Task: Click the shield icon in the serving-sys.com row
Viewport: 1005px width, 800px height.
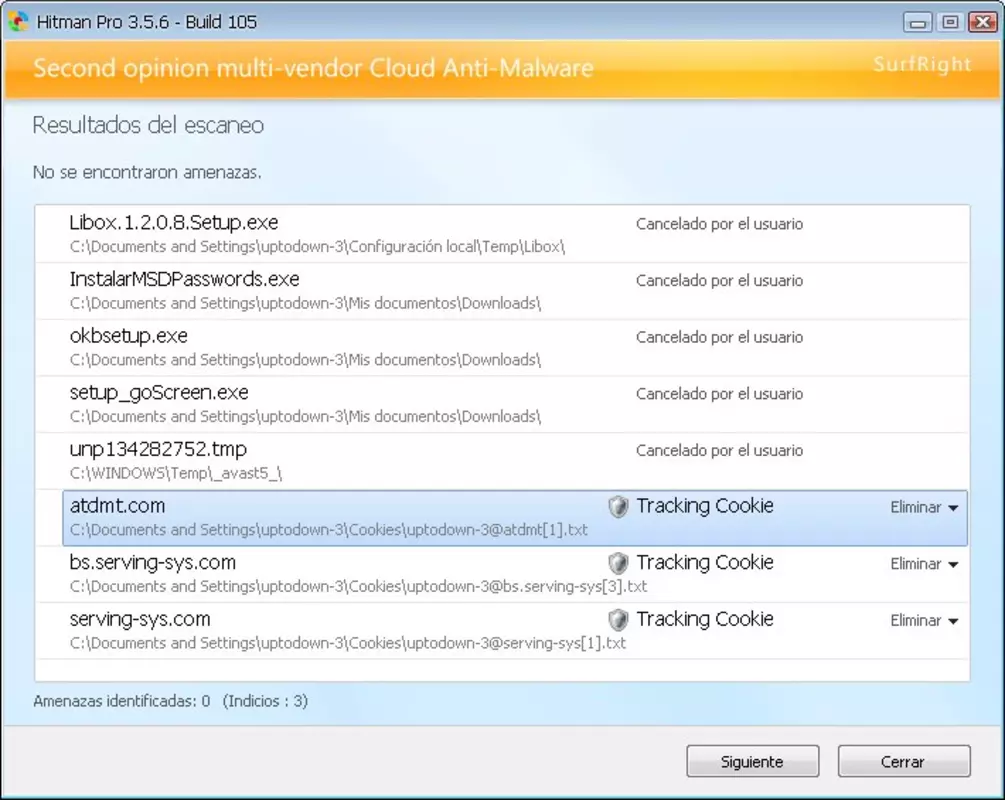Action: (618, 619)
